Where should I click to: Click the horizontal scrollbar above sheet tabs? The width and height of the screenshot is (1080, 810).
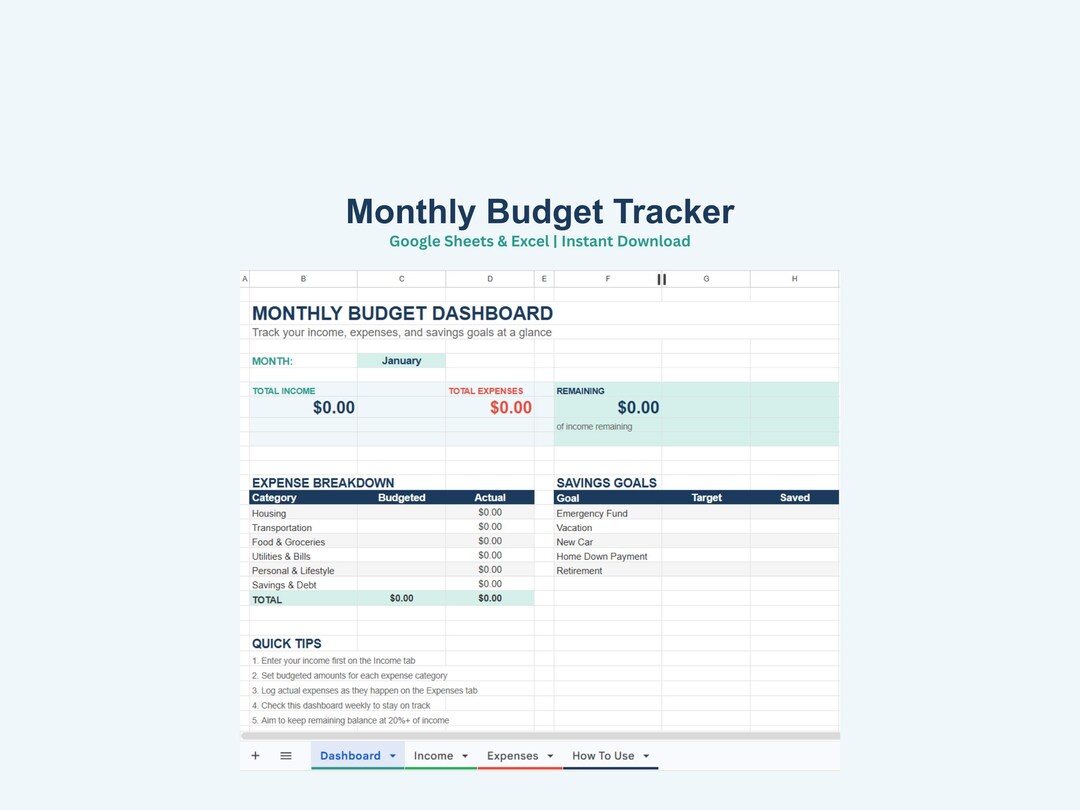coord(540,736)
